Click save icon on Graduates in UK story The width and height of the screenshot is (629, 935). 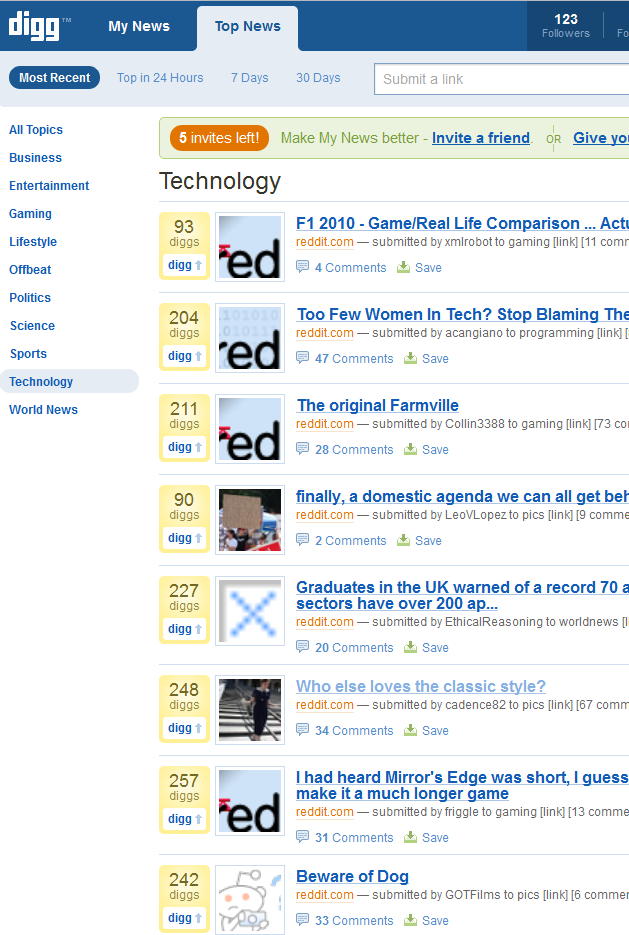411,647
